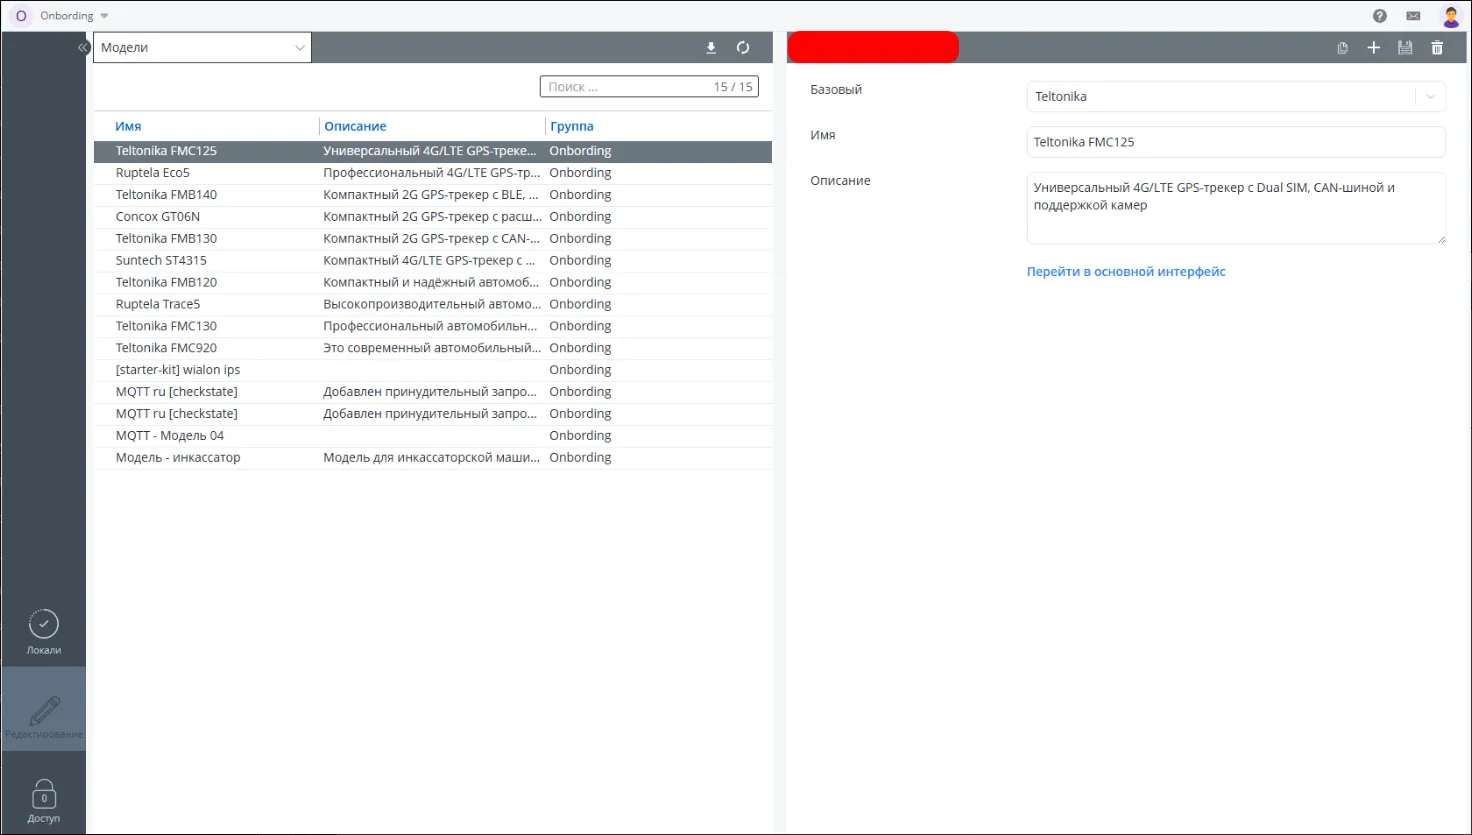The width and height of the screenshot is (1472, 835).
Task: Click the Перейти в основной интерфейс link
Action: coord(1126,272)
